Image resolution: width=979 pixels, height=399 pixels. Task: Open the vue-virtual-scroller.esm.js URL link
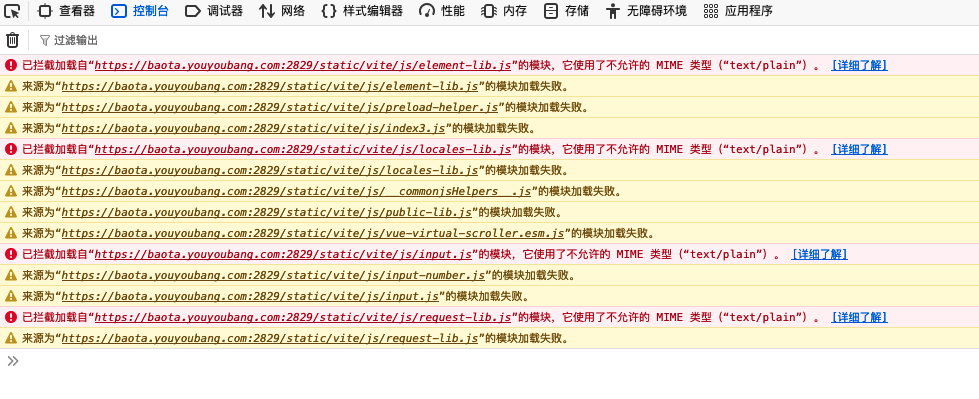313,234
